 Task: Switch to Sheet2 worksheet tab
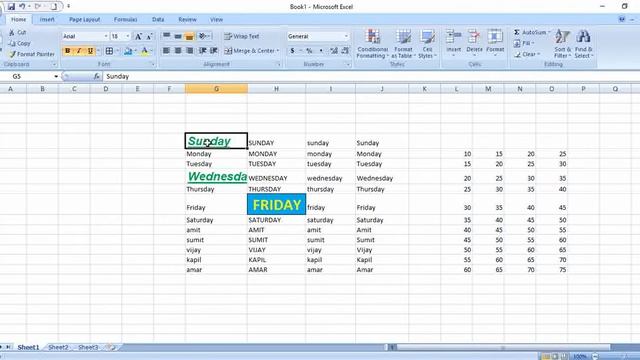tap(58, 347)
